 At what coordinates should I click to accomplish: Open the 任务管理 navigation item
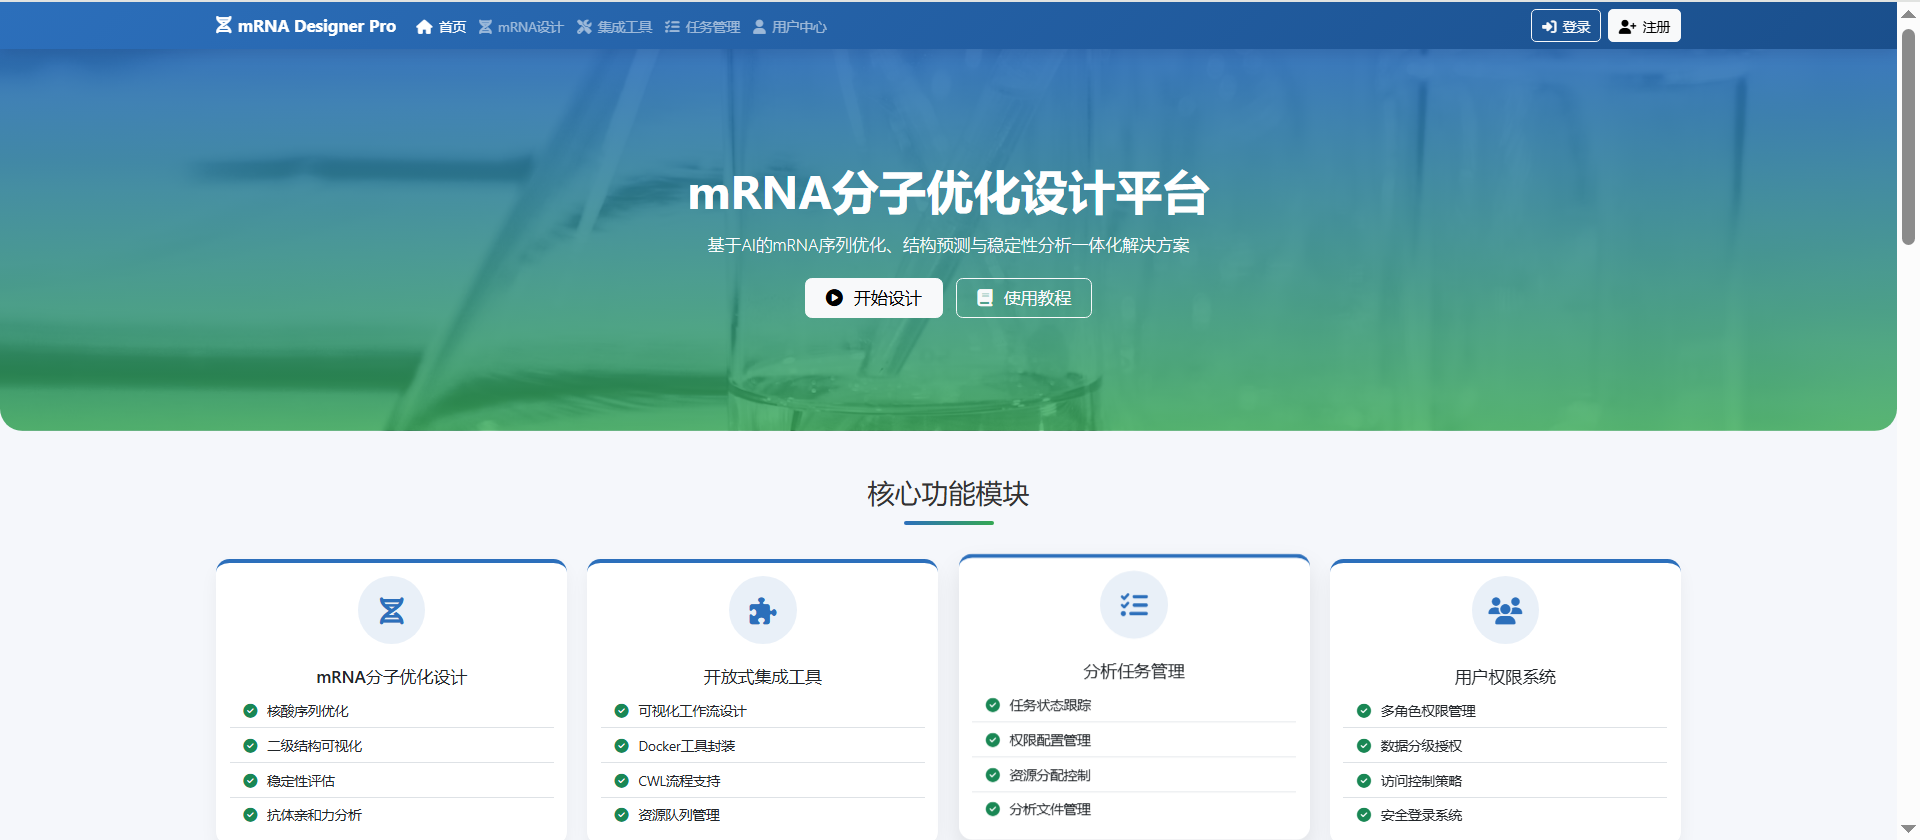pos(703,27)
